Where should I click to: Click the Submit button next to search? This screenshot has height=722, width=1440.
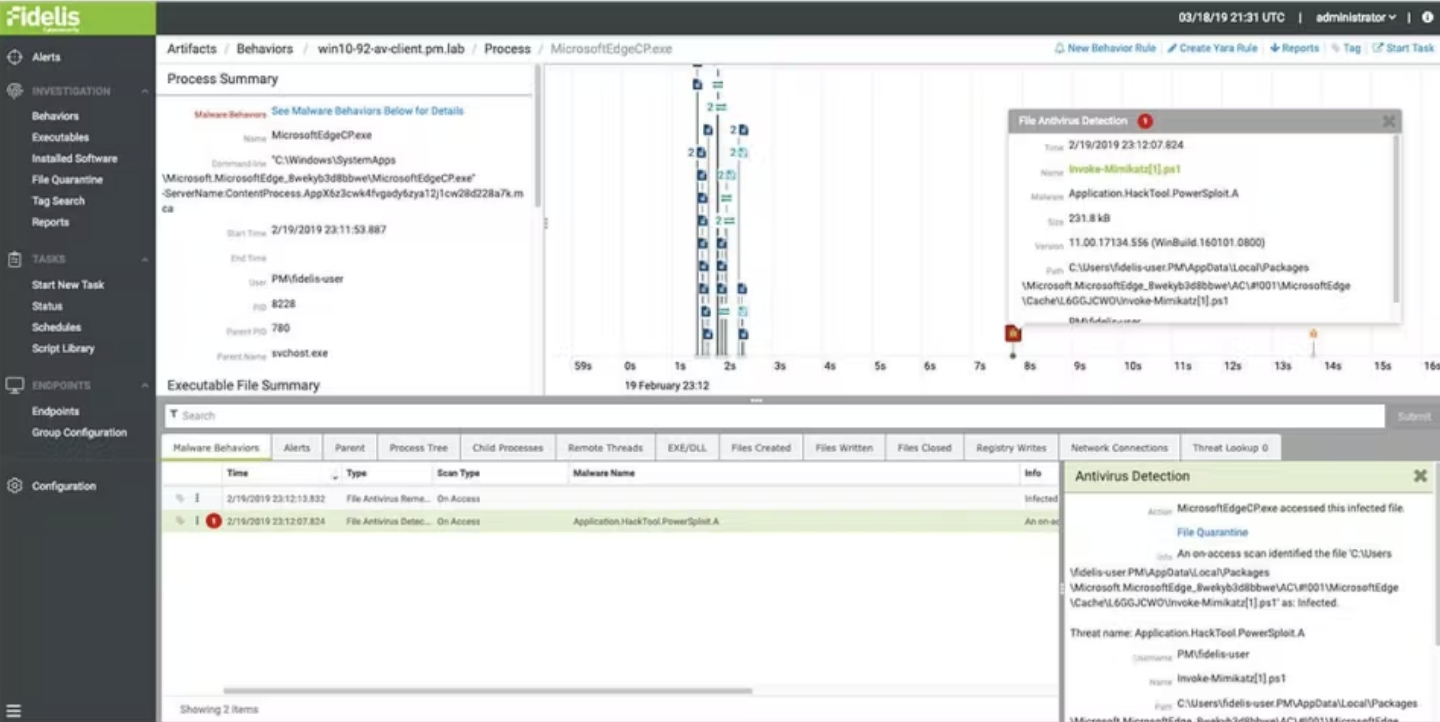pos(1414,416)
